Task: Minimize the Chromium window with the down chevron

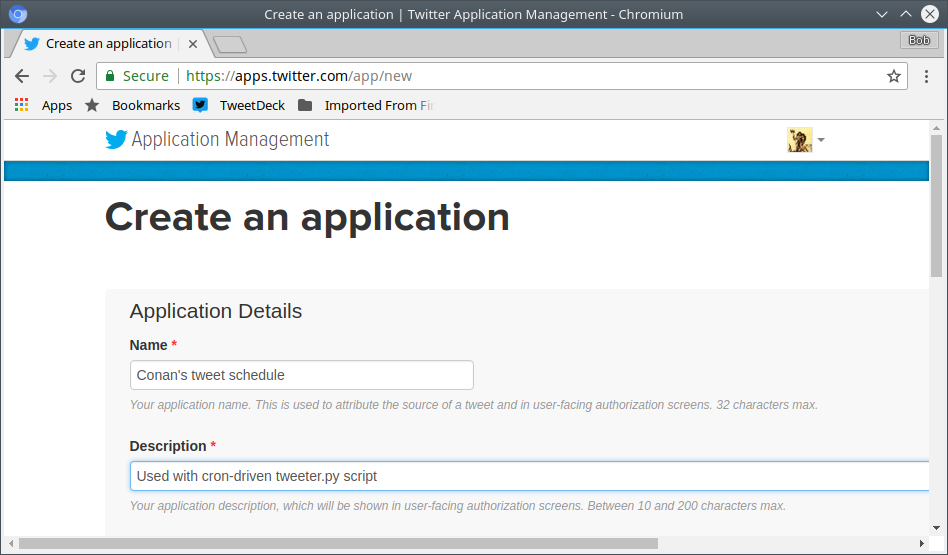Action: [882, 14]
